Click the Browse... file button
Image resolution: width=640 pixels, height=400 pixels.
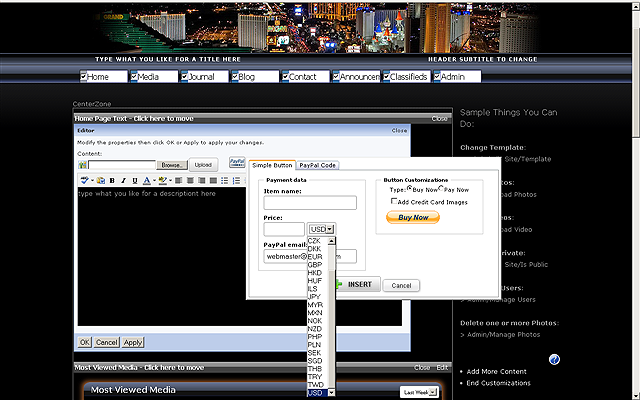click(171, 164)
